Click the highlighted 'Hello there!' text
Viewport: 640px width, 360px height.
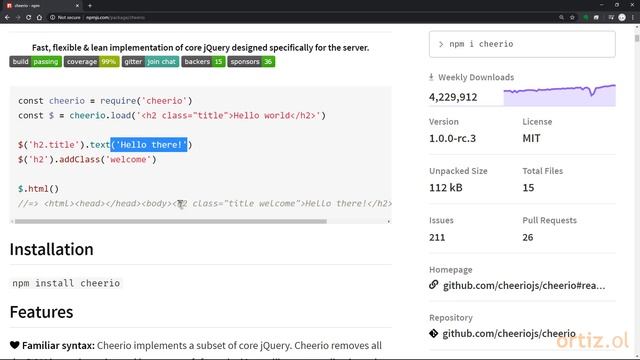149,144
